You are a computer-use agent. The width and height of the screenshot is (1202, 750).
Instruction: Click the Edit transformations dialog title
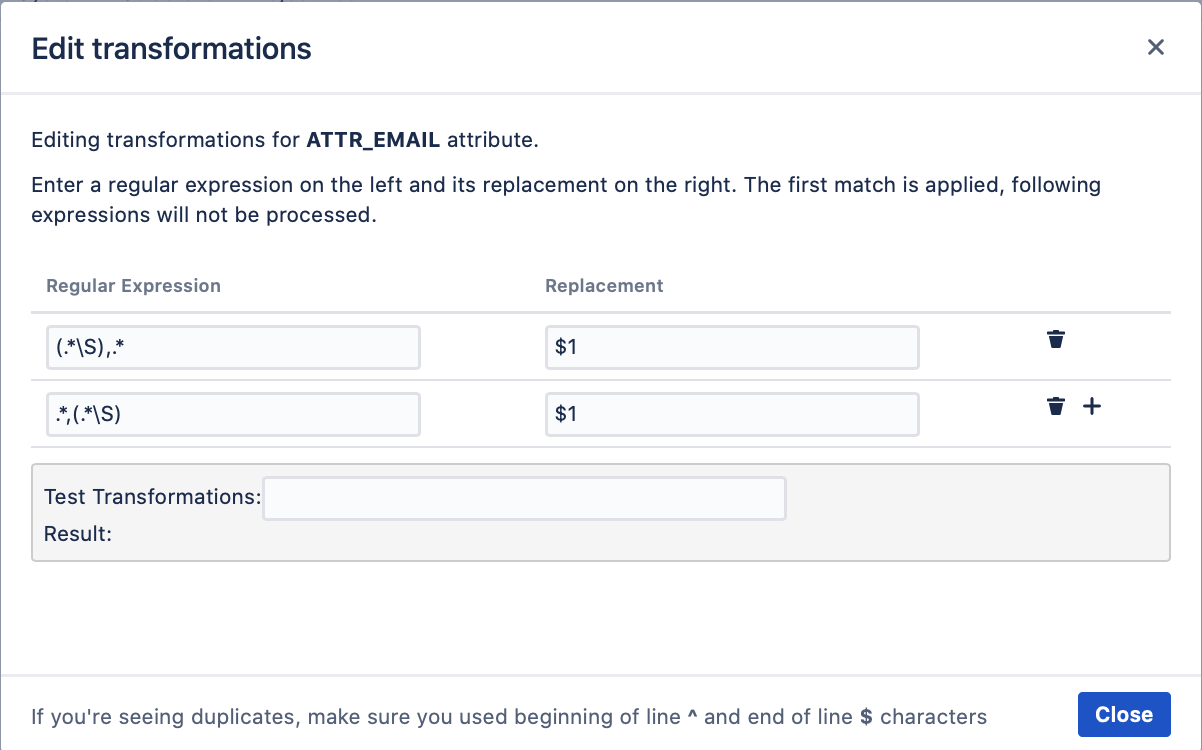(x=171, y=48)
